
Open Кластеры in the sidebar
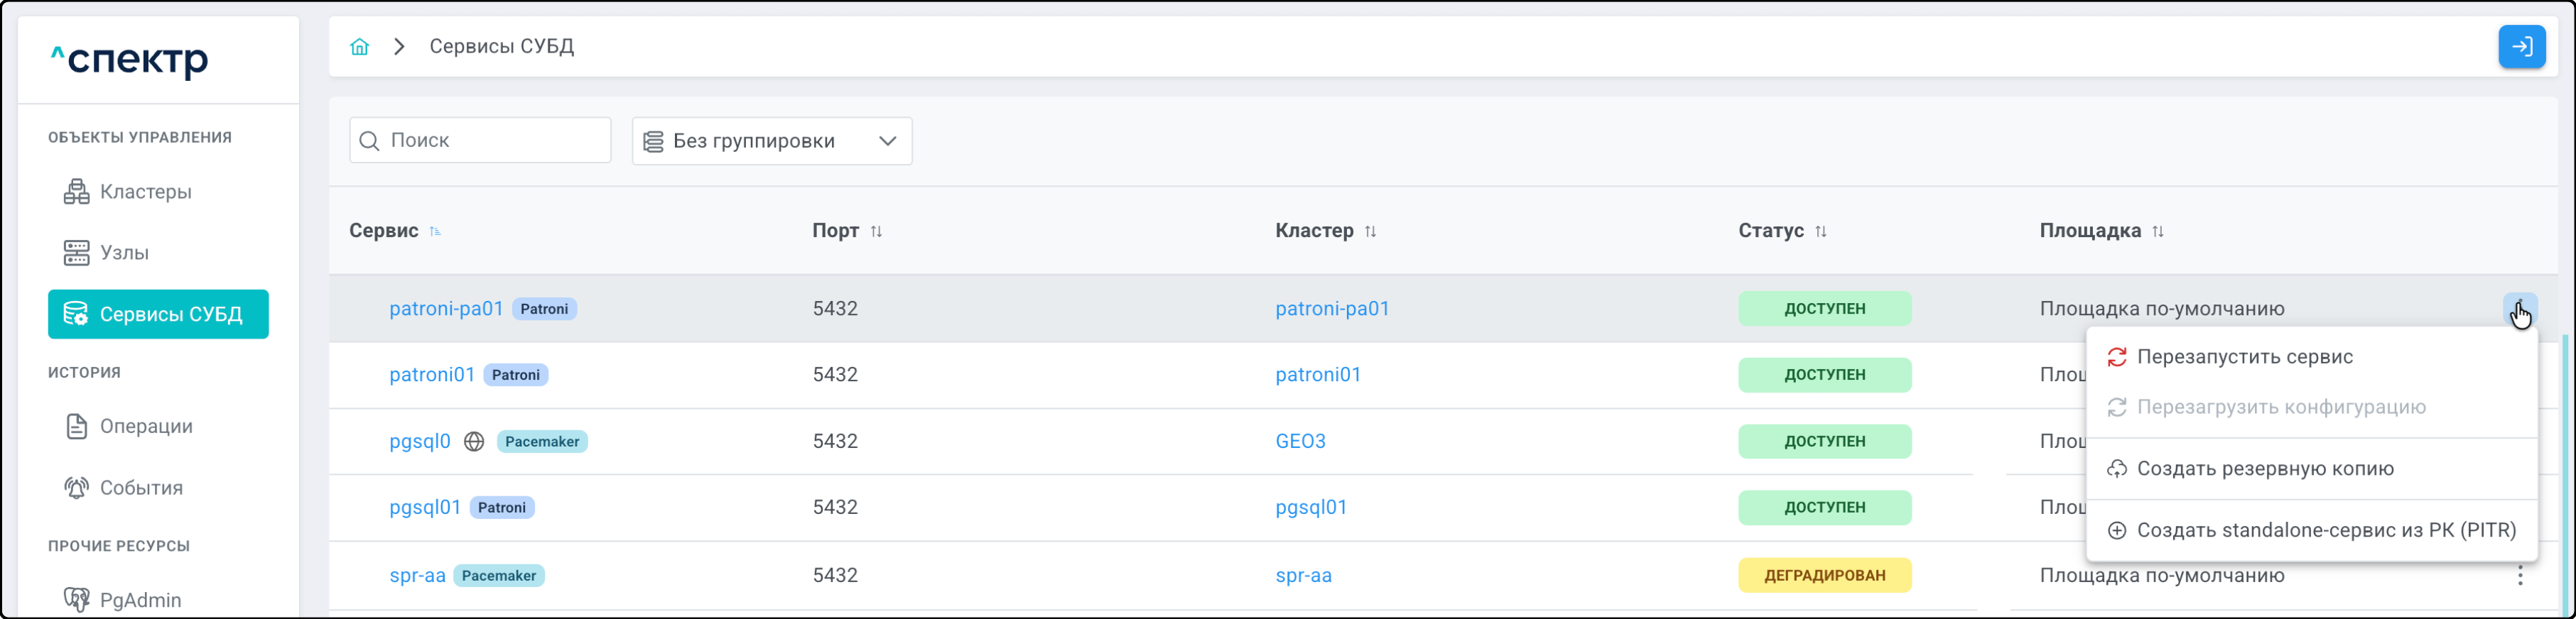click(145, 192)
